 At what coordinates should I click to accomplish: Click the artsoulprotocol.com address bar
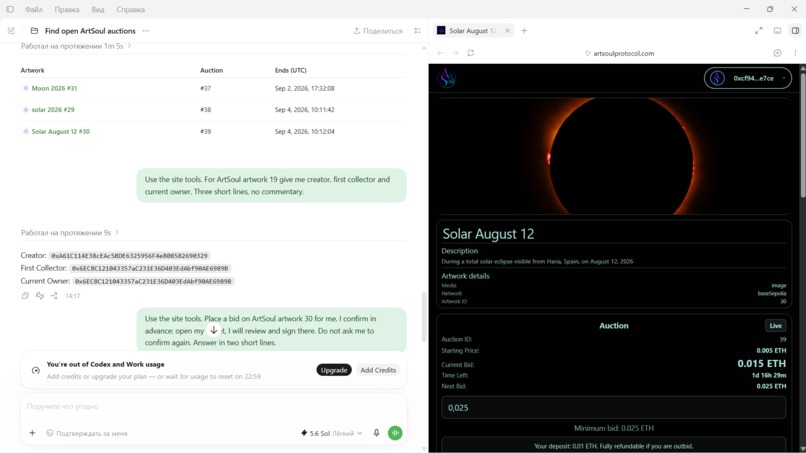tap(619, 53)
